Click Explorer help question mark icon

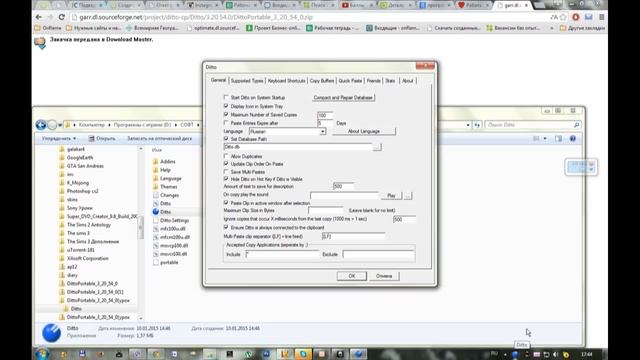573,139
